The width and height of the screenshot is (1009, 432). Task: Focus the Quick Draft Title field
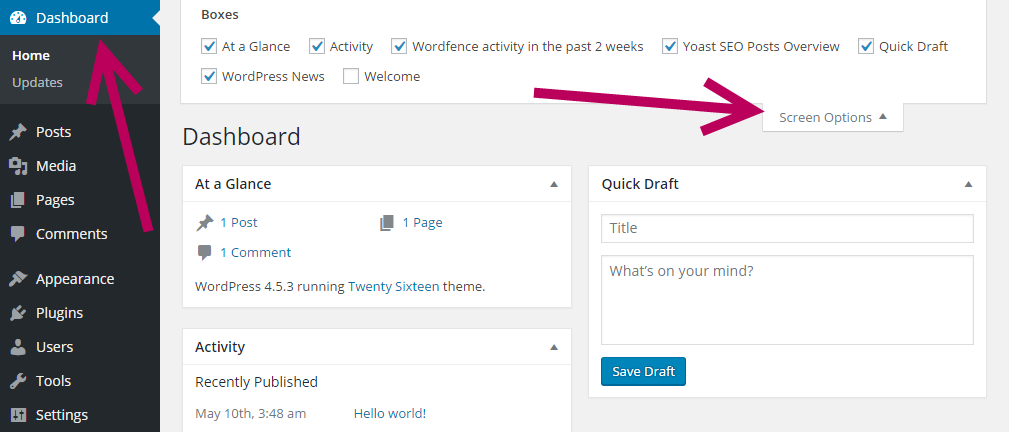787,229
